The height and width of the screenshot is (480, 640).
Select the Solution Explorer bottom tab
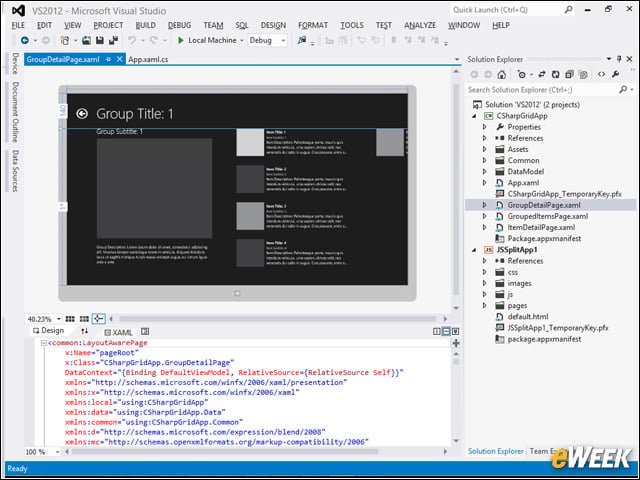(x=496, y=451)
